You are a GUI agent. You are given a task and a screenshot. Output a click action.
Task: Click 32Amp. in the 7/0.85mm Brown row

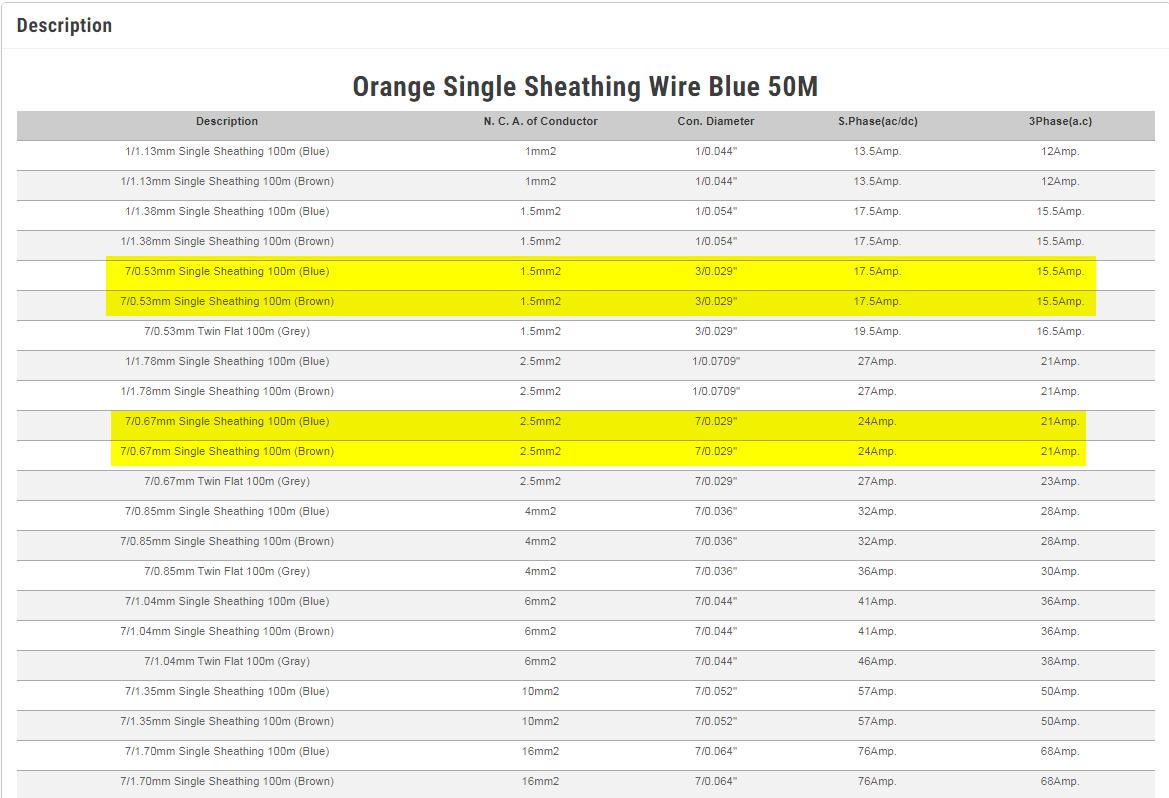click(x=877, y=541)
